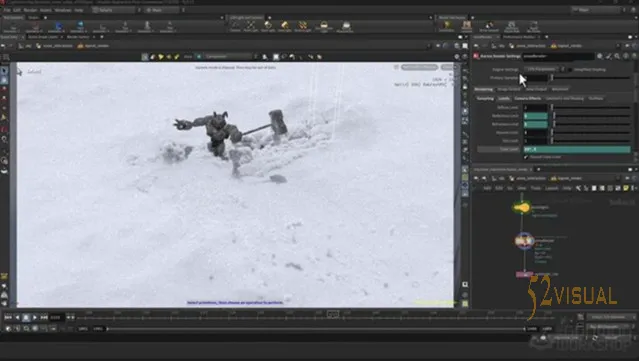
Task: Switch to the Advanced tab
Action: tap(560, 89)
